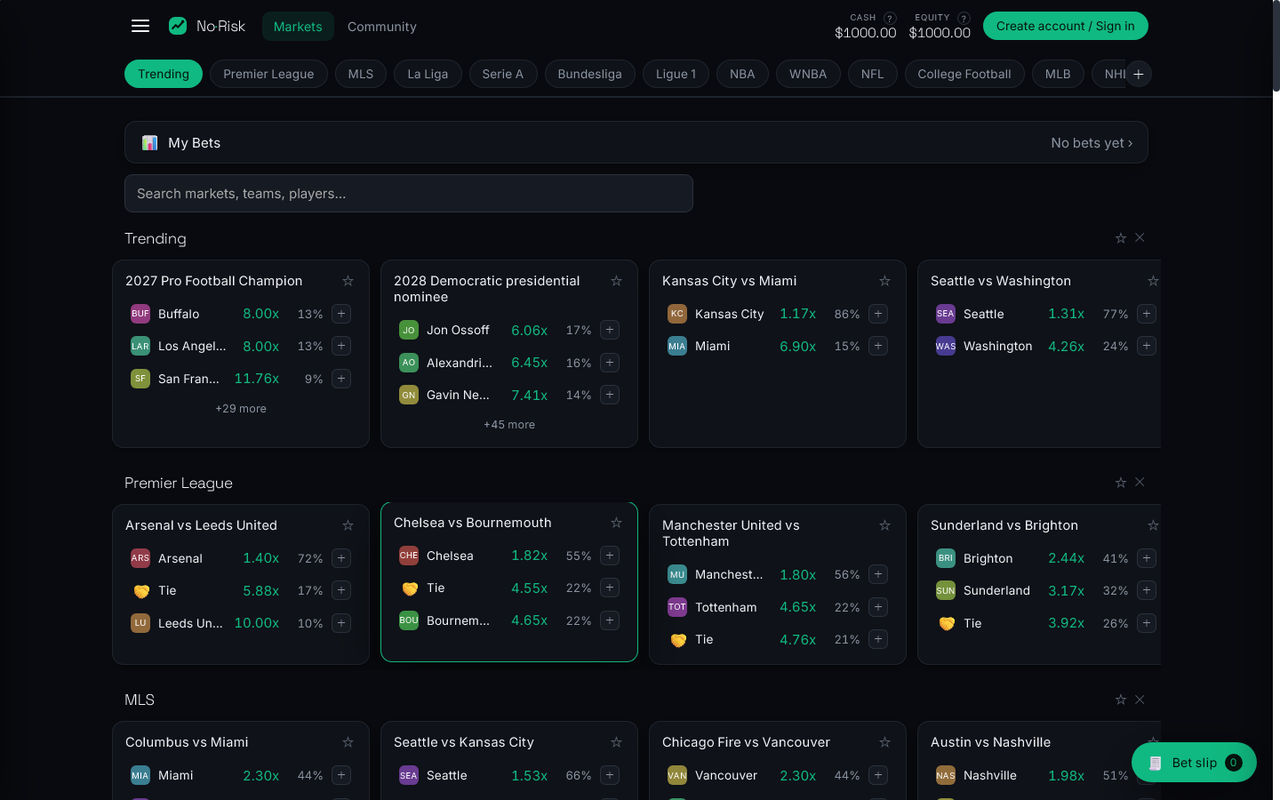Open the Bet slip button
This screenshot has height=800, width=1280.
pos(1193,763)
